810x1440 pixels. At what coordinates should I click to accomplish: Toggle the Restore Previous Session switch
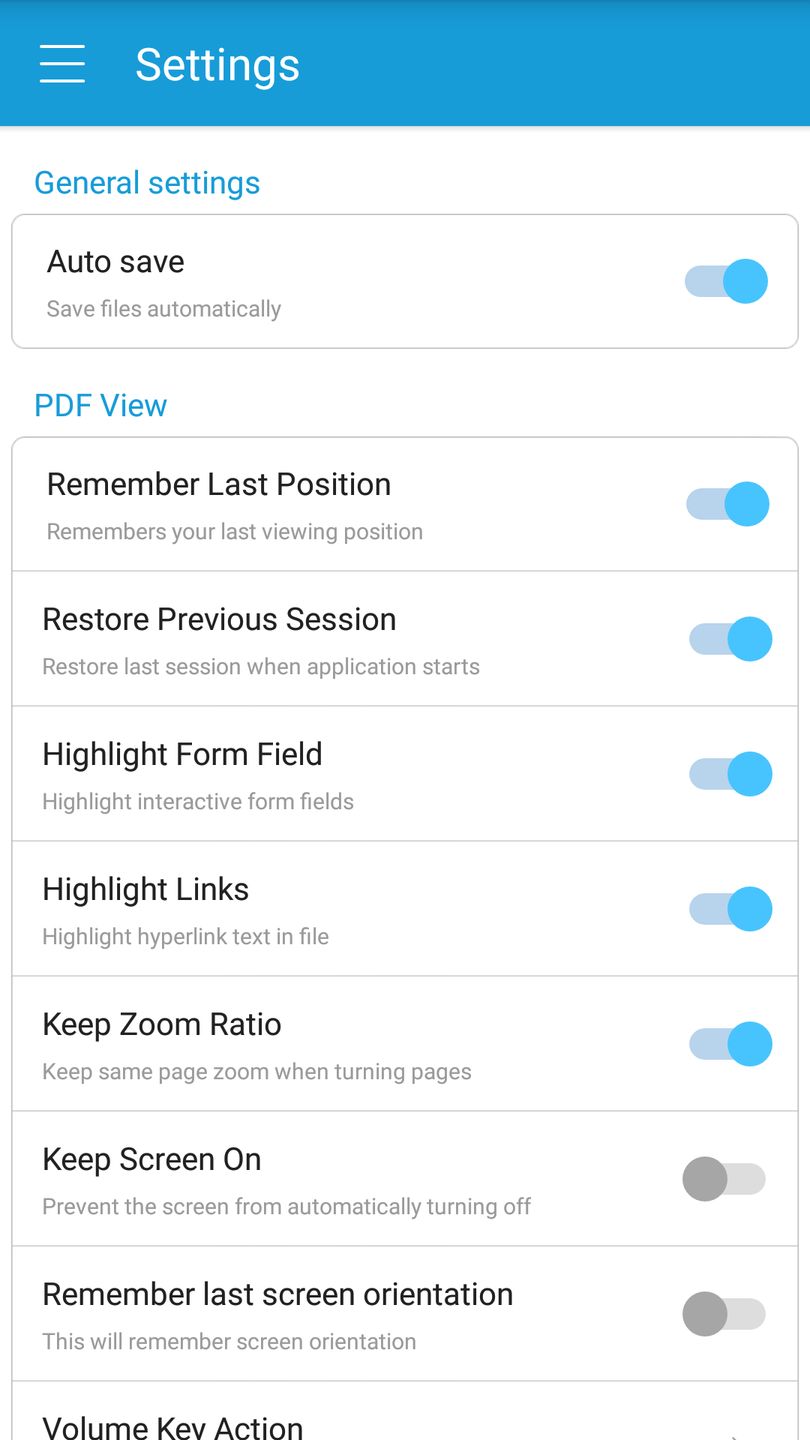[x=731, y=639]
